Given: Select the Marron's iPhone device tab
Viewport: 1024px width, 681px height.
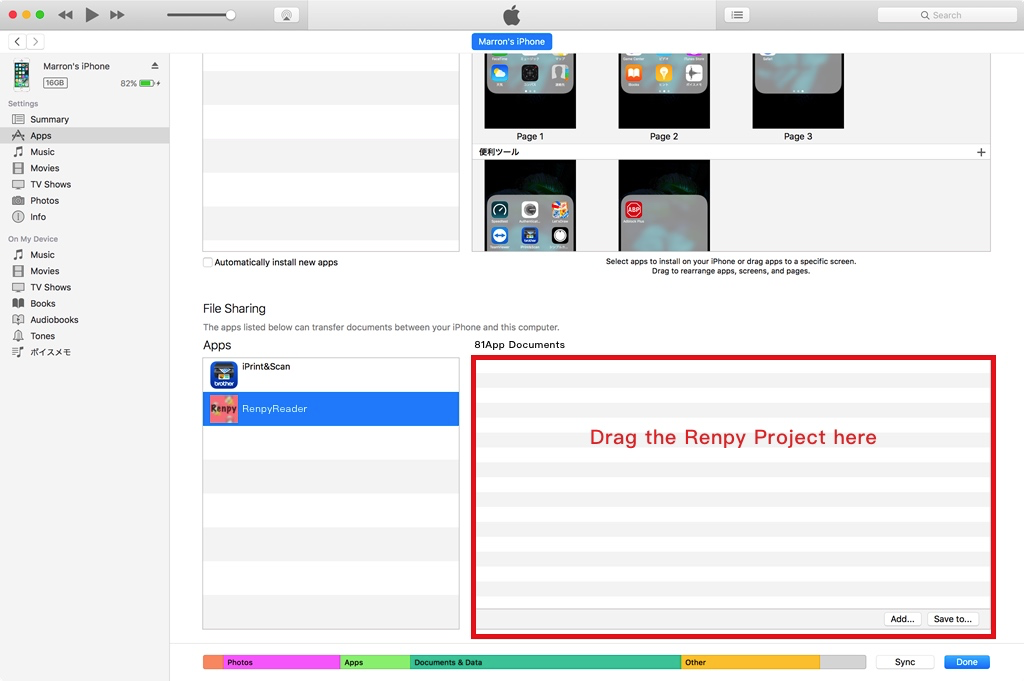Looking at the screenshot, I should tap(511, 41).
